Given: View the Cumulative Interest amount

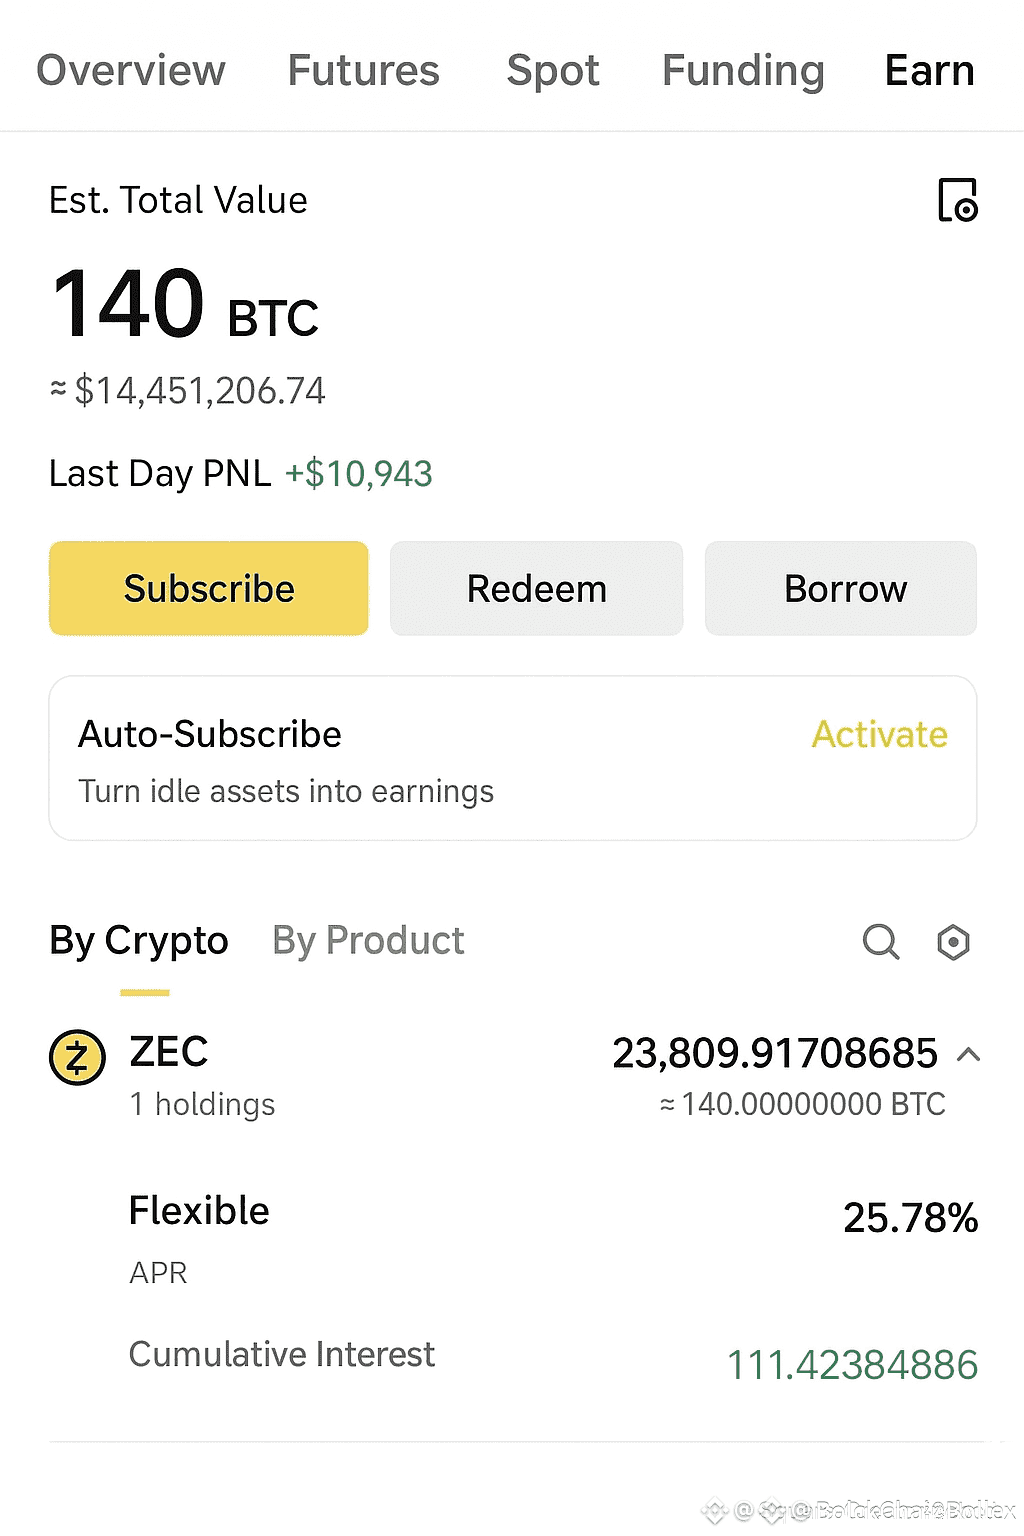Looking at the screenshot, I should point(852,1365).
